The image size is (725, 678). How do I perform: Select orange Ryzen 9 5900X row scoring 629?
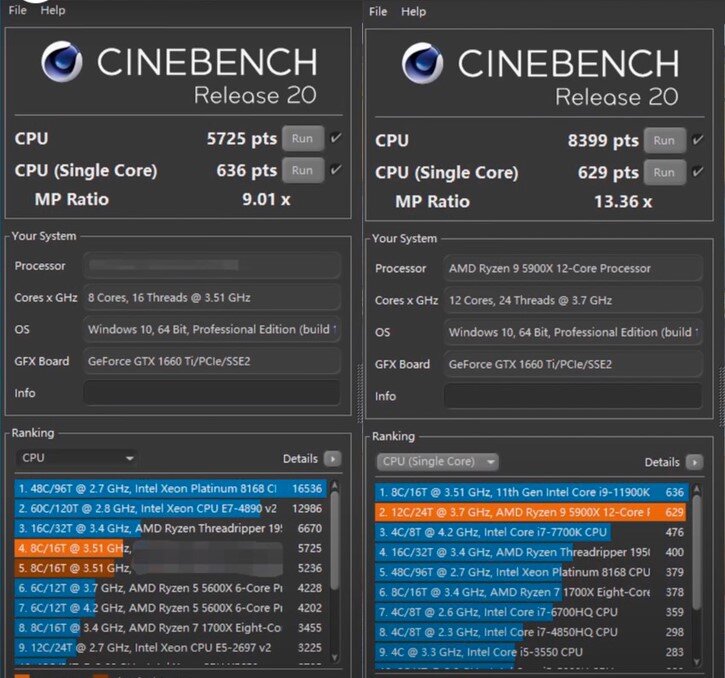coord(532,512)
